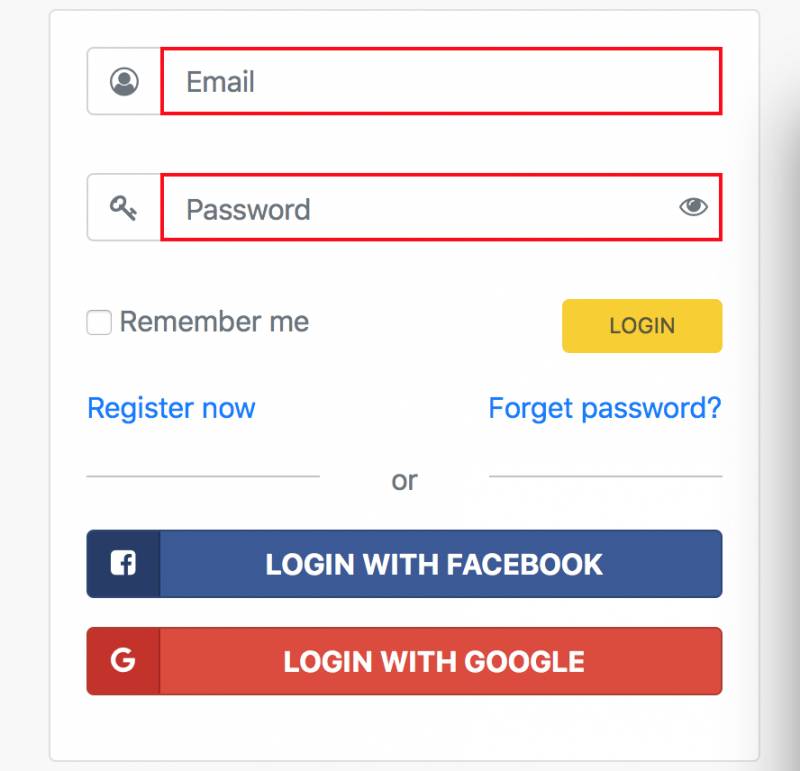
Task: Follow the Forget password? link
Action: tap(604, 408)
